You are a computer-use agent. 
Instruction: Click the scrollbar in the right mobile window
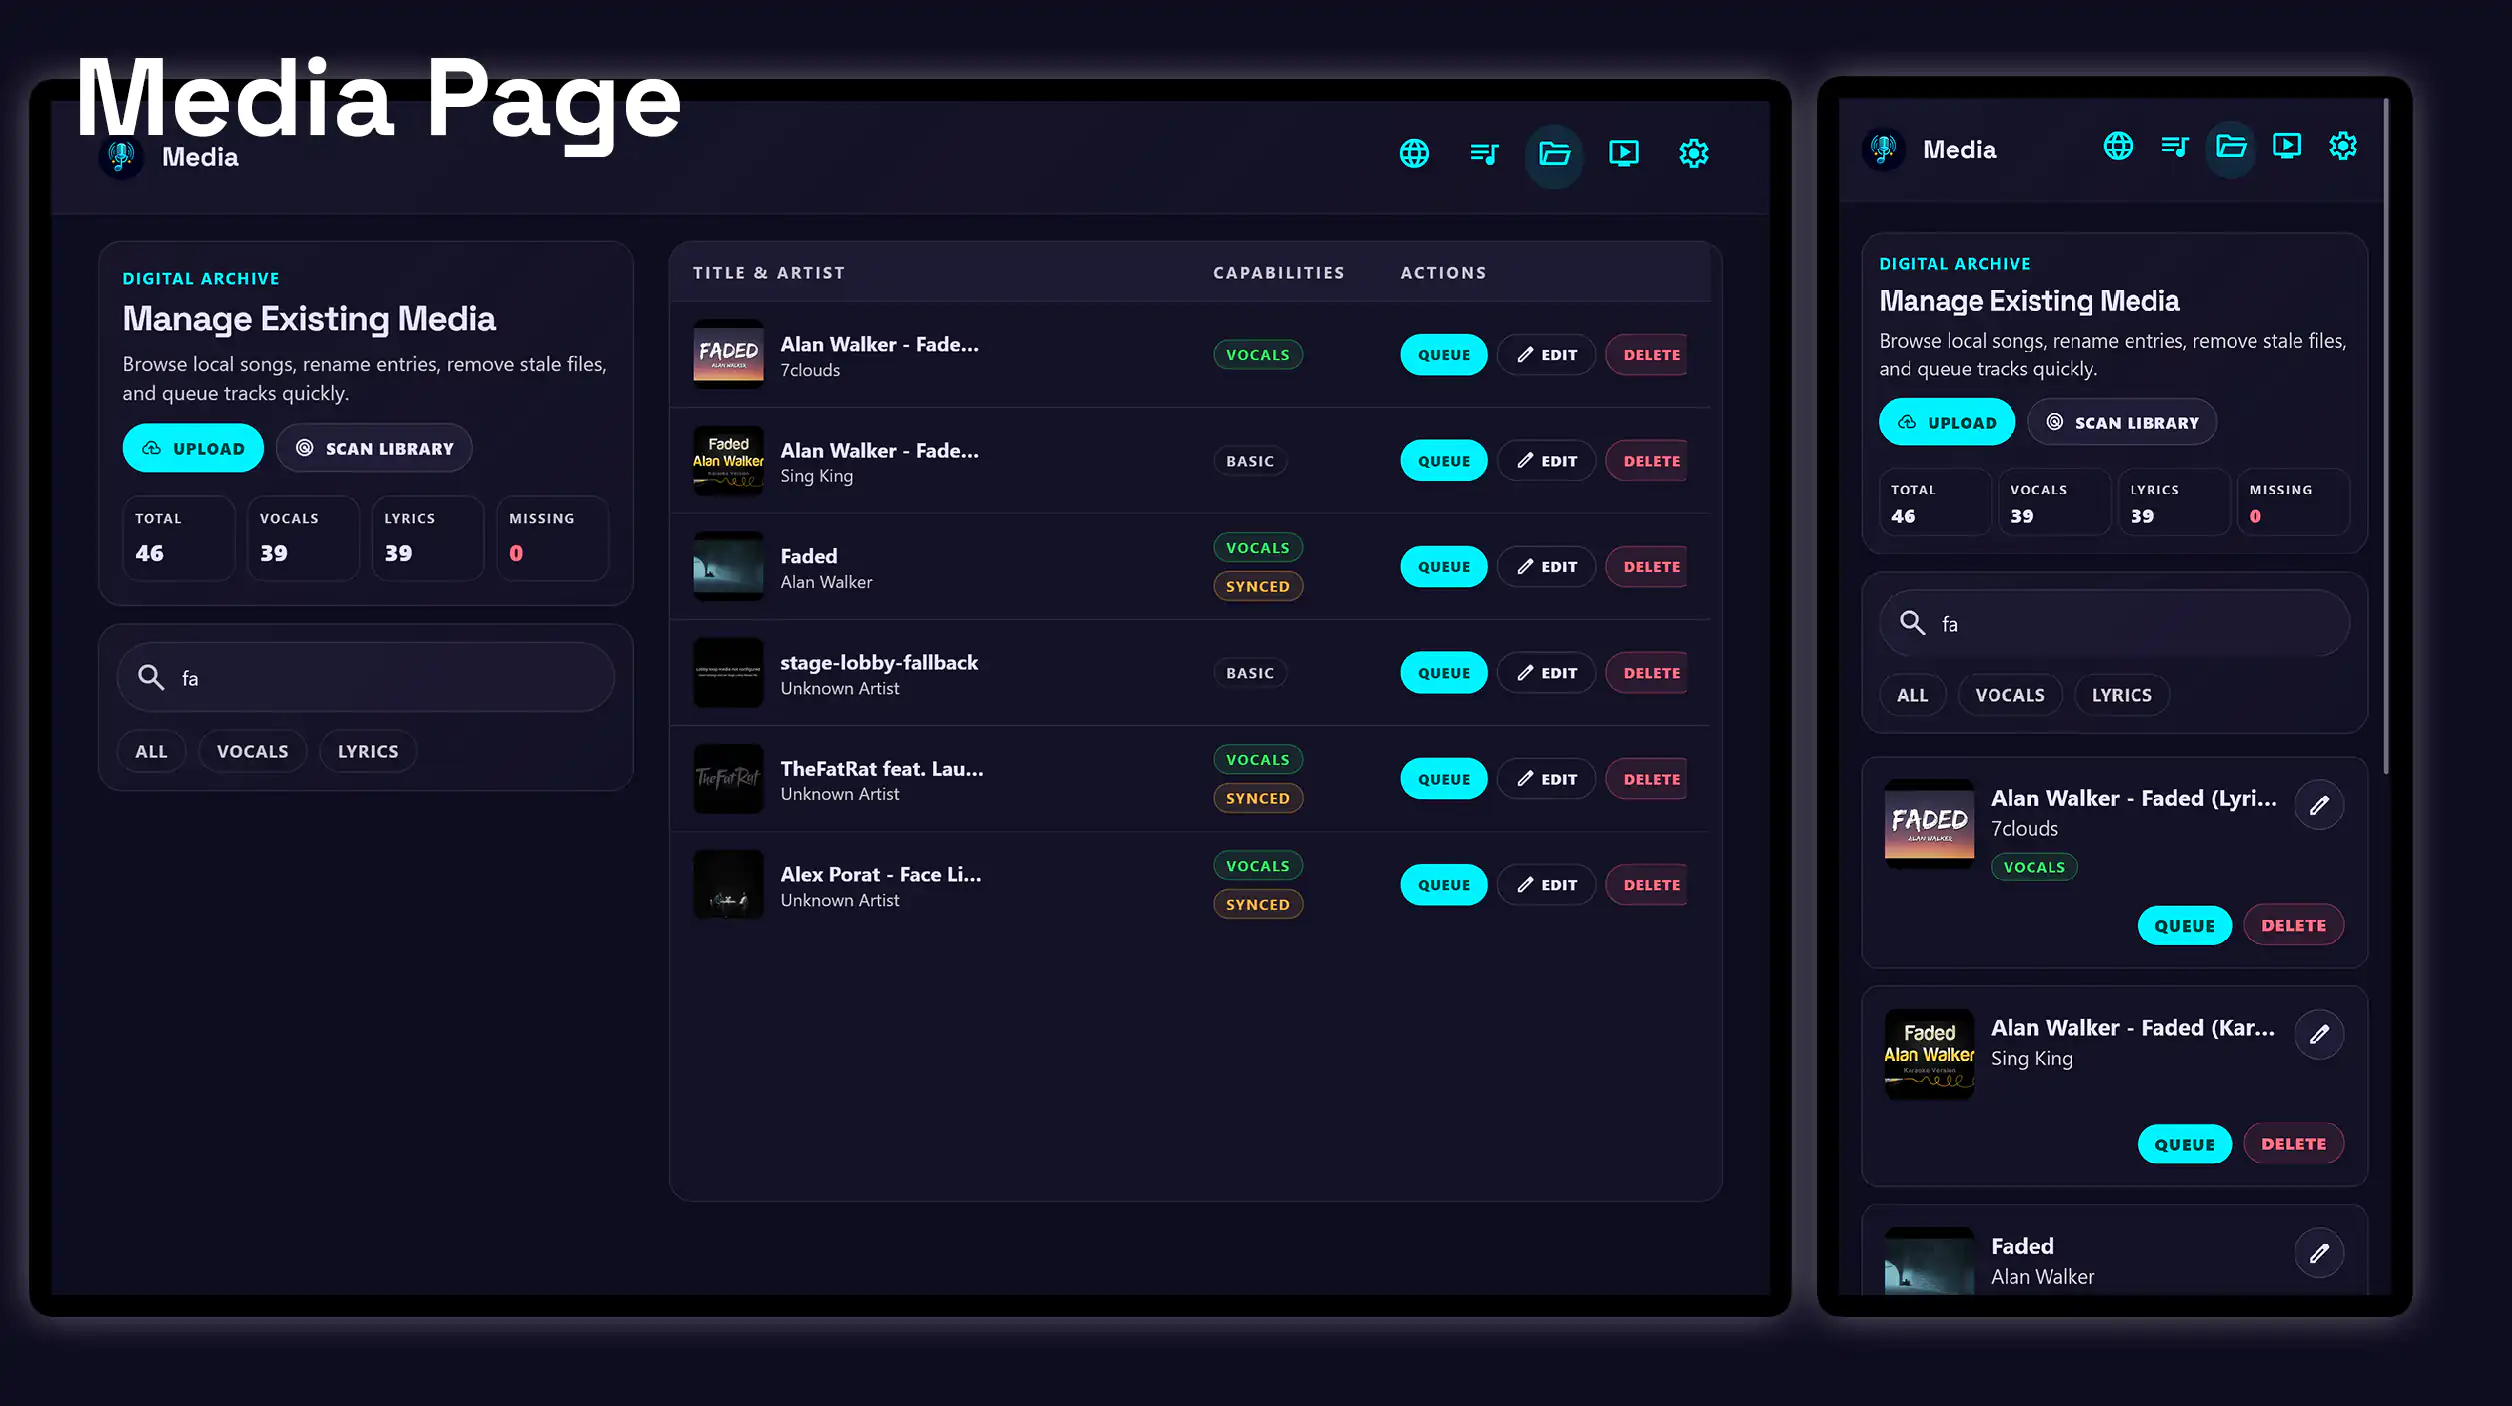click(x=2386, y=436)
